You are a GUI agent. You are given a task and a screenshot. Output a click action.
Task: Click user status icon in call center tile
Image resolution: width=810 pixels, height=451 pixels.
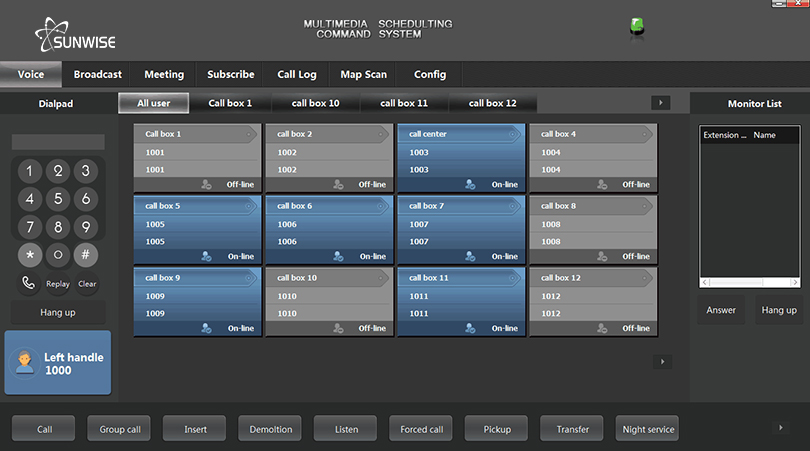[x=470, y=184]
